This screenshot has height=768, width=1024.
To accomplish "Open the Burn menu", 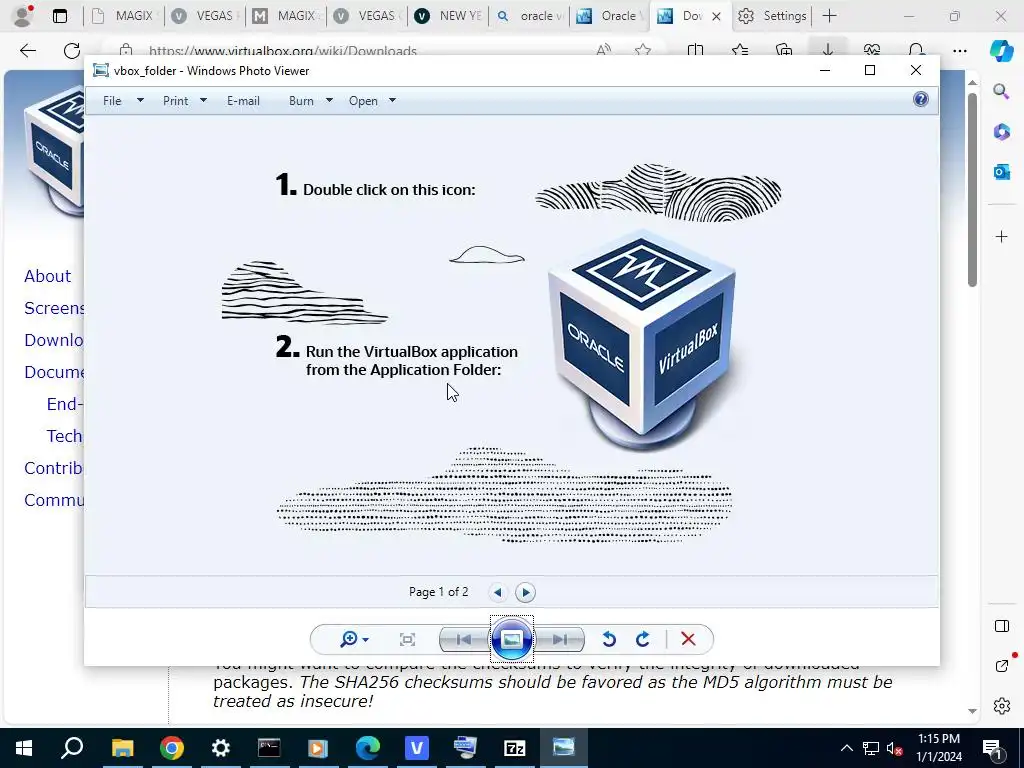I will [x=301, y=101].
